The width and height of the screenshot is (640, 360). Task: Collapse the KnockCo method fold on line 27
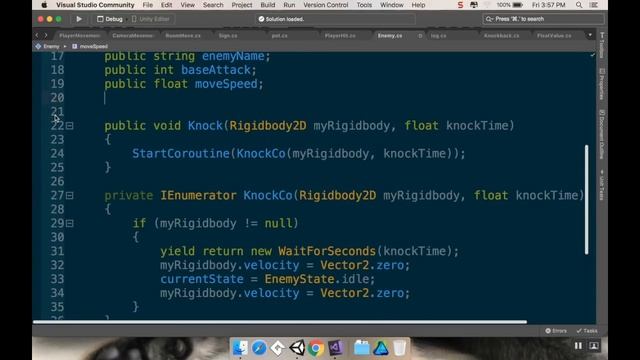[x=70, y=196]
